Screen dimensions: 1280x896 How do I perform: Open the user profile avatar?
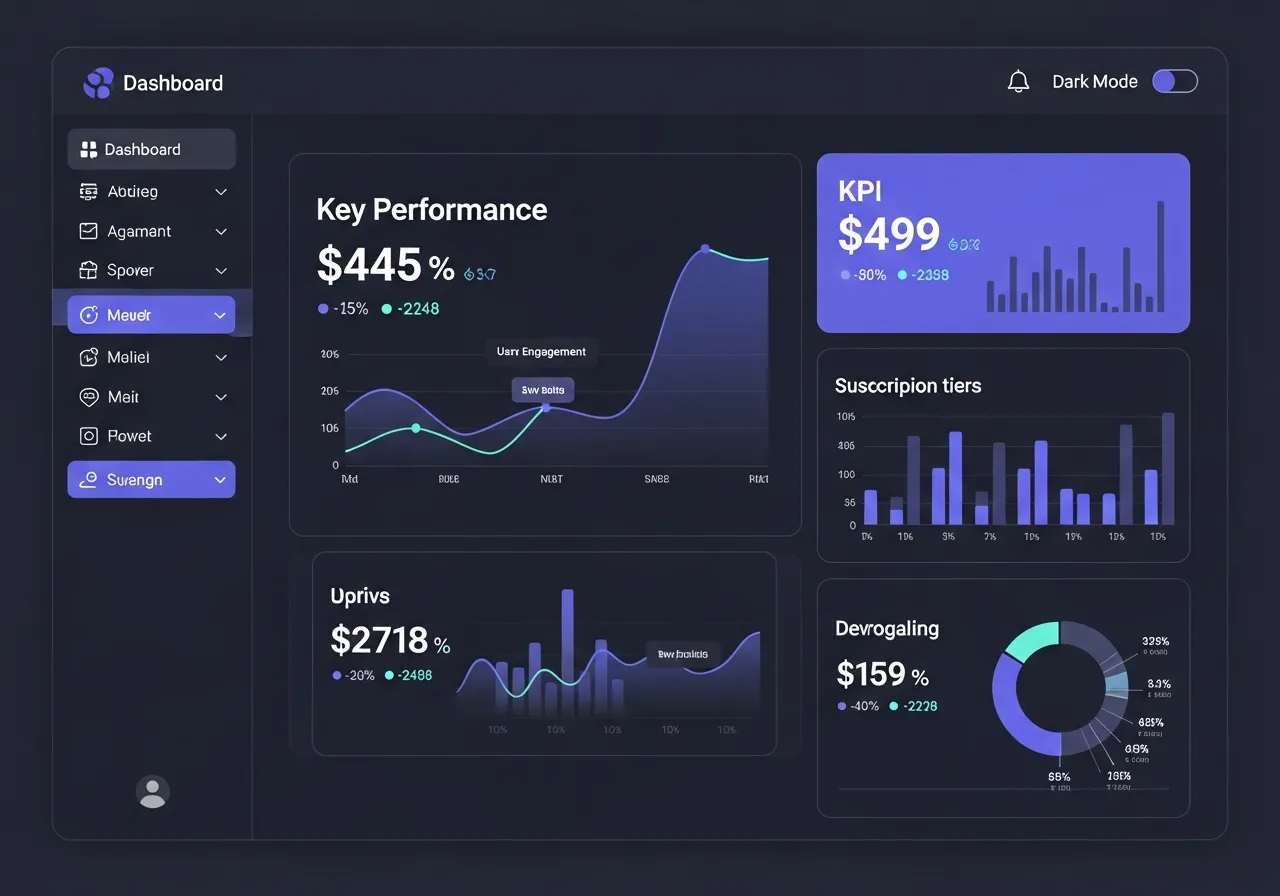click(152, 792)
